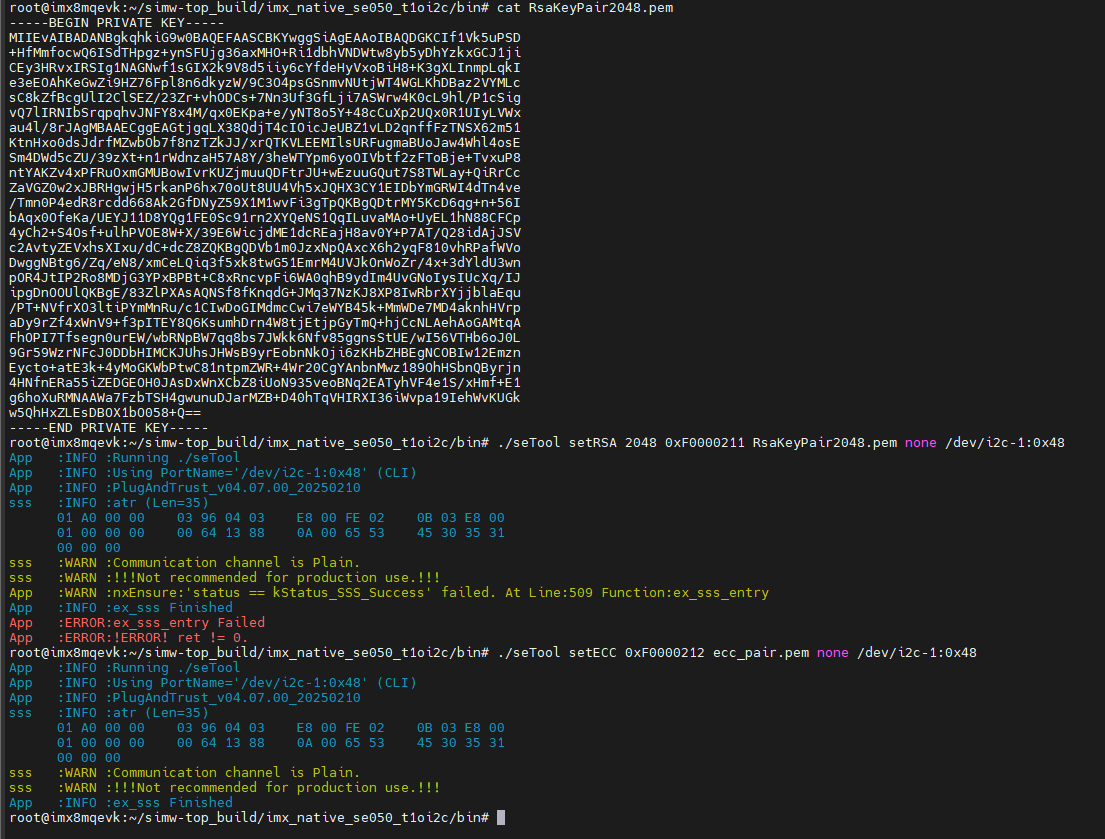
Task: Click the second 'atr (Len=35)' info line
Action: click(x=109, y=713)
